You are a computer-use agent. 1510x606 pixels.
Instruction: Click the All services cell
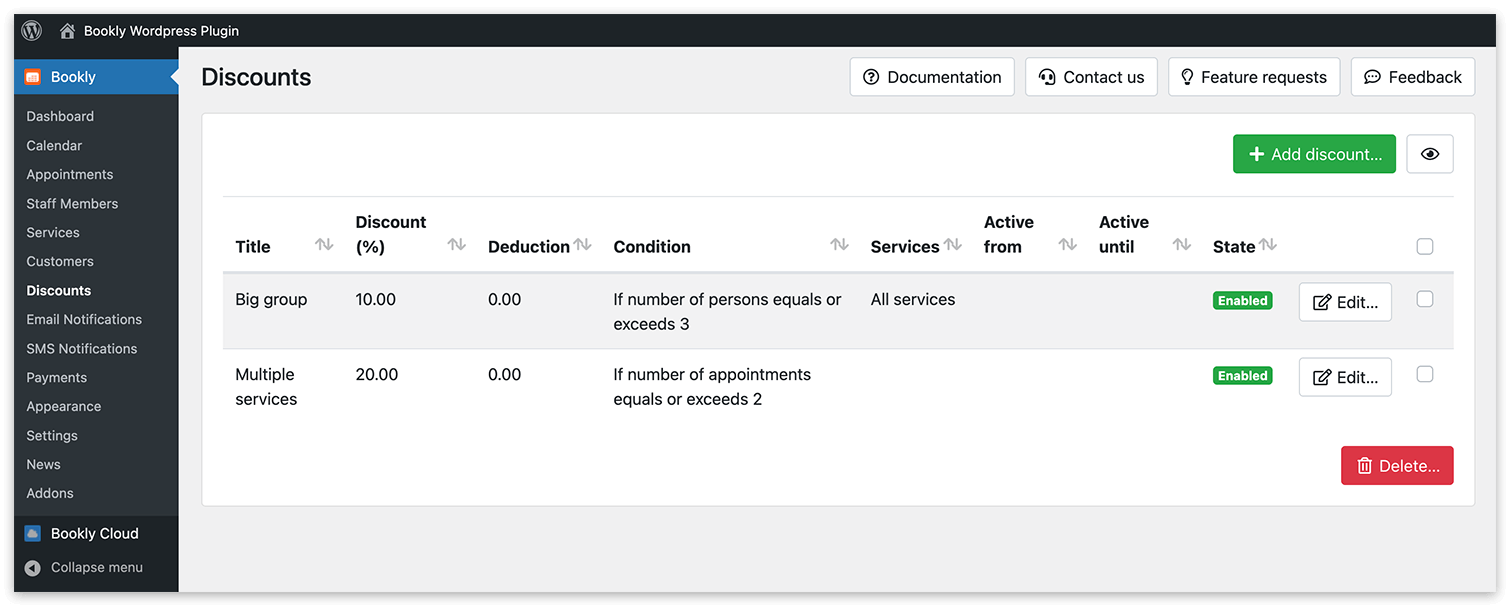coord(913,300)
